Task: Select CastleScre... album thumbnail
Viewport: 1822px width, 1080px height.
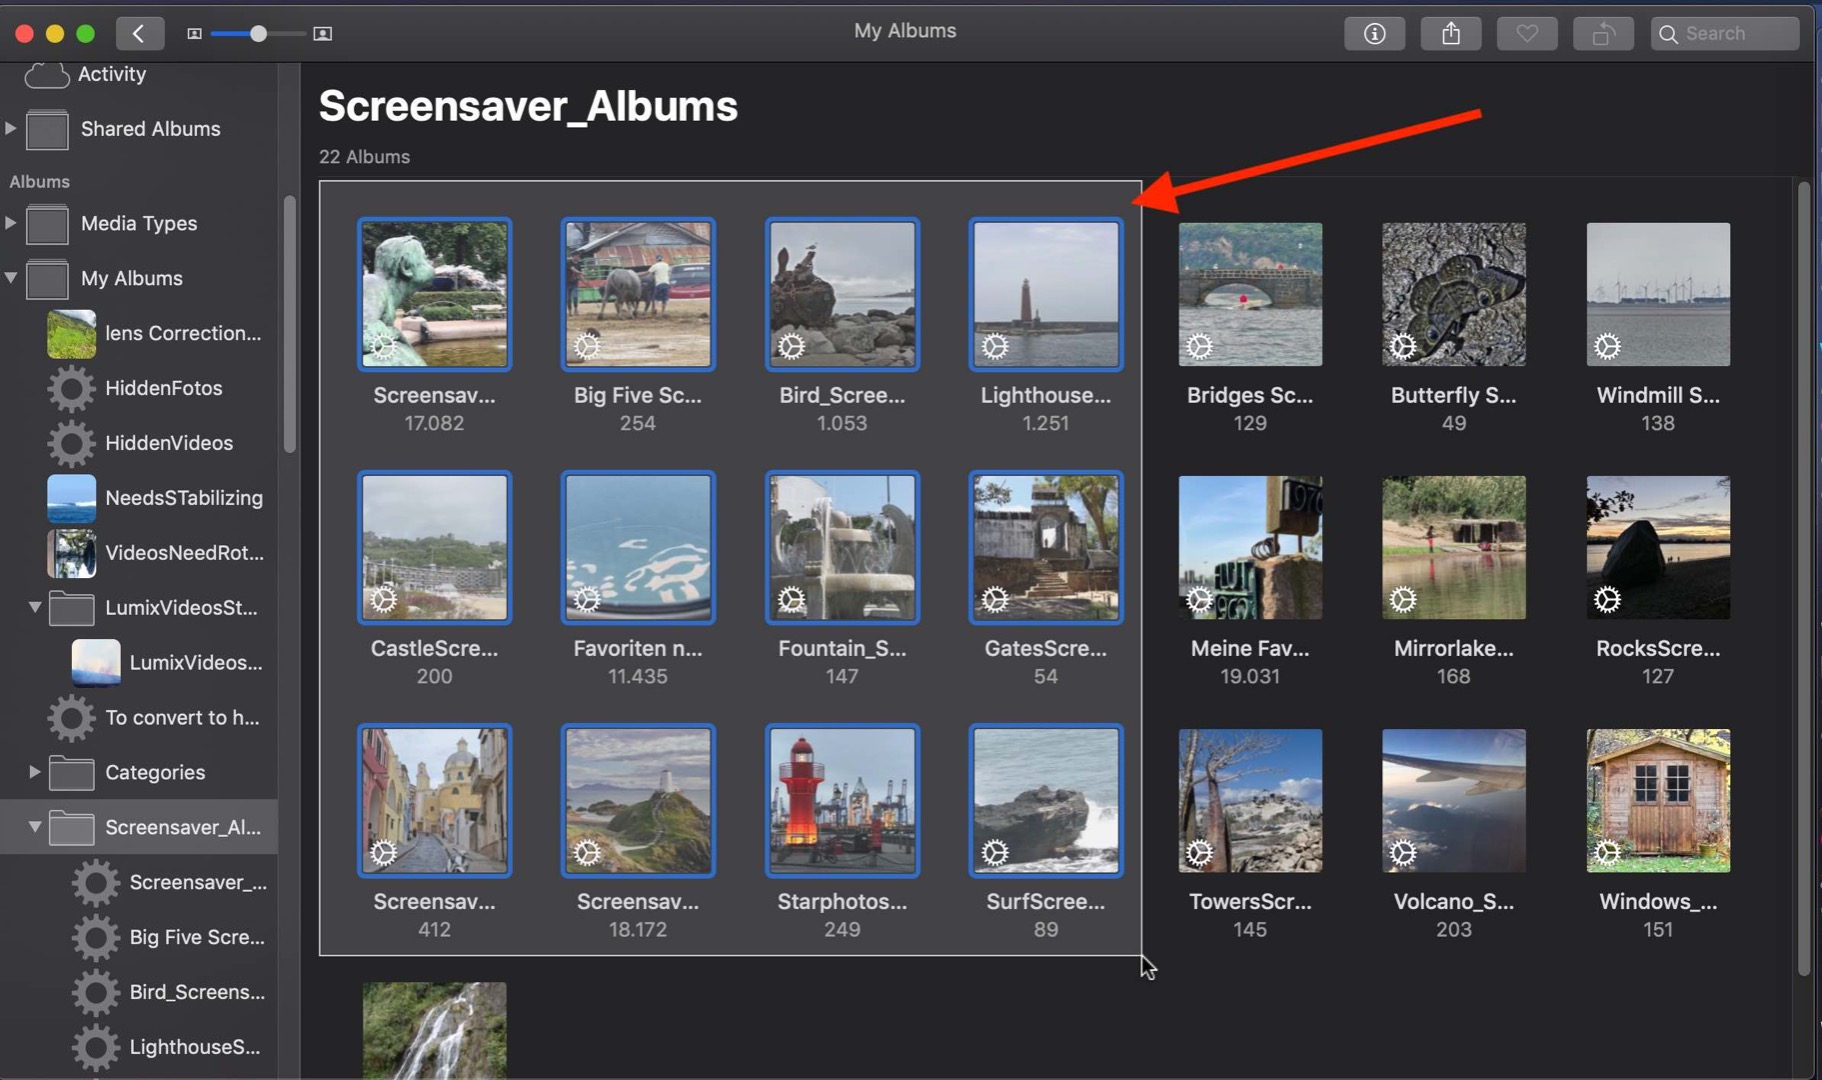Action: click(434, 547)
